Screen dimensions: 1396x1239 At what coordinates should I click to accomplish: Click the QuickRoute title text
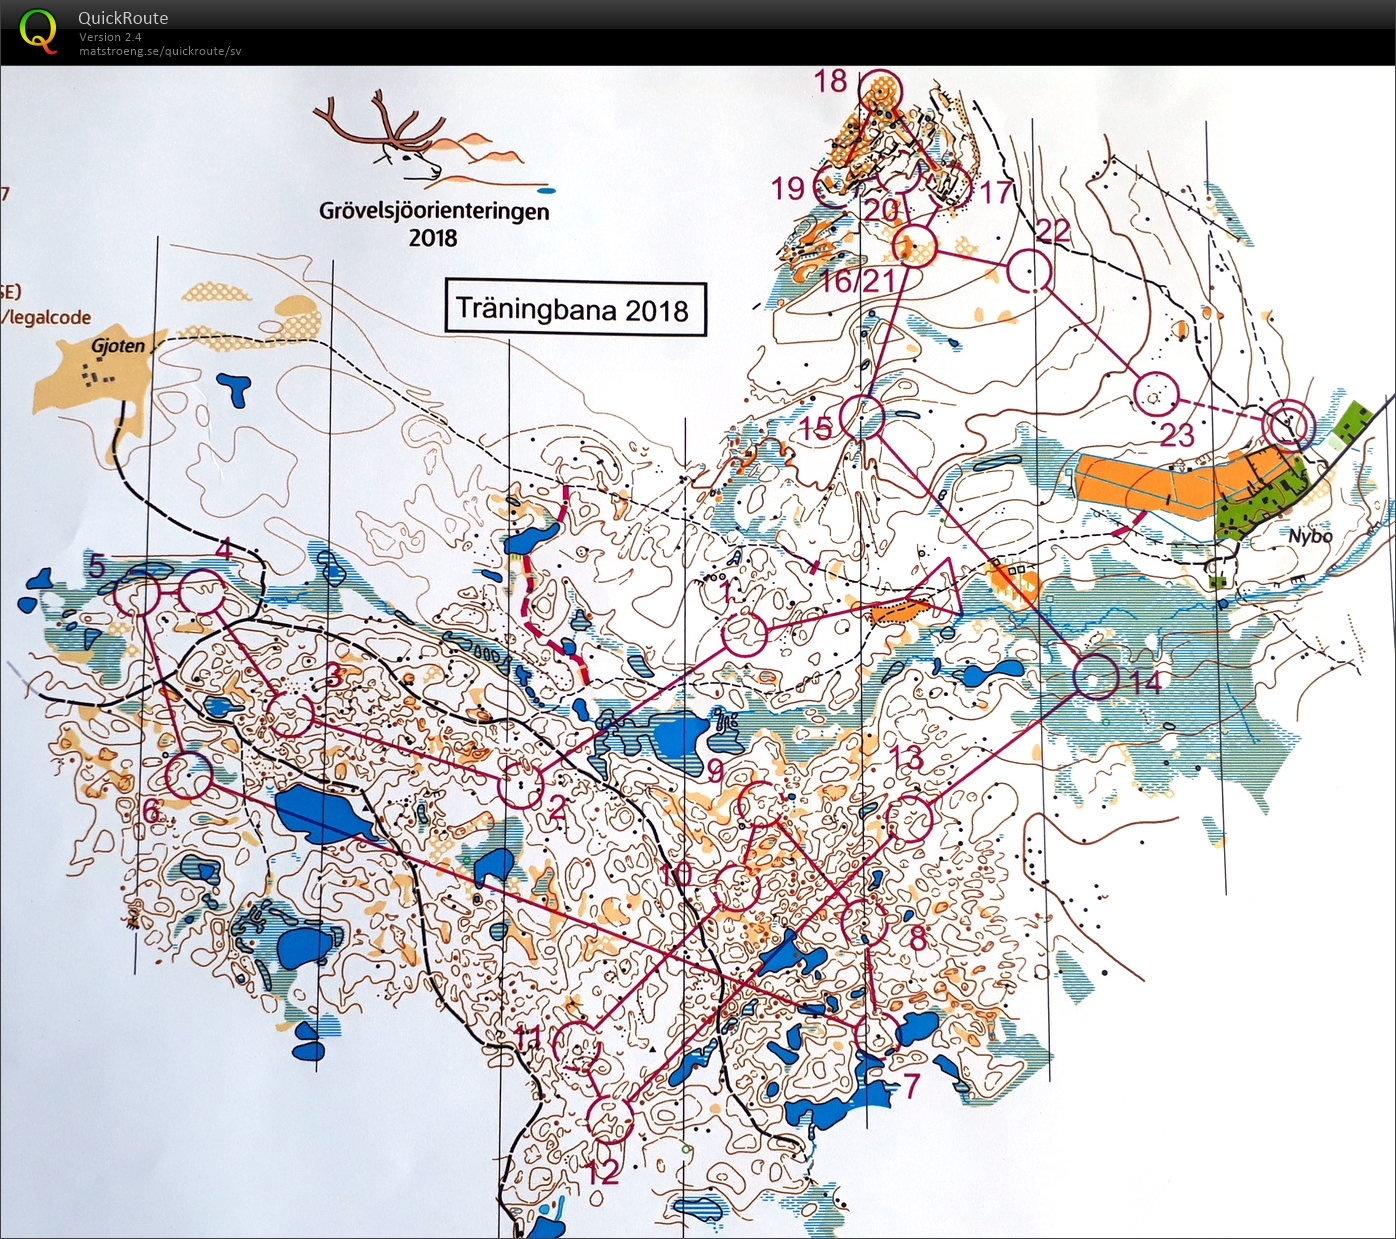[x=123, y=18]
